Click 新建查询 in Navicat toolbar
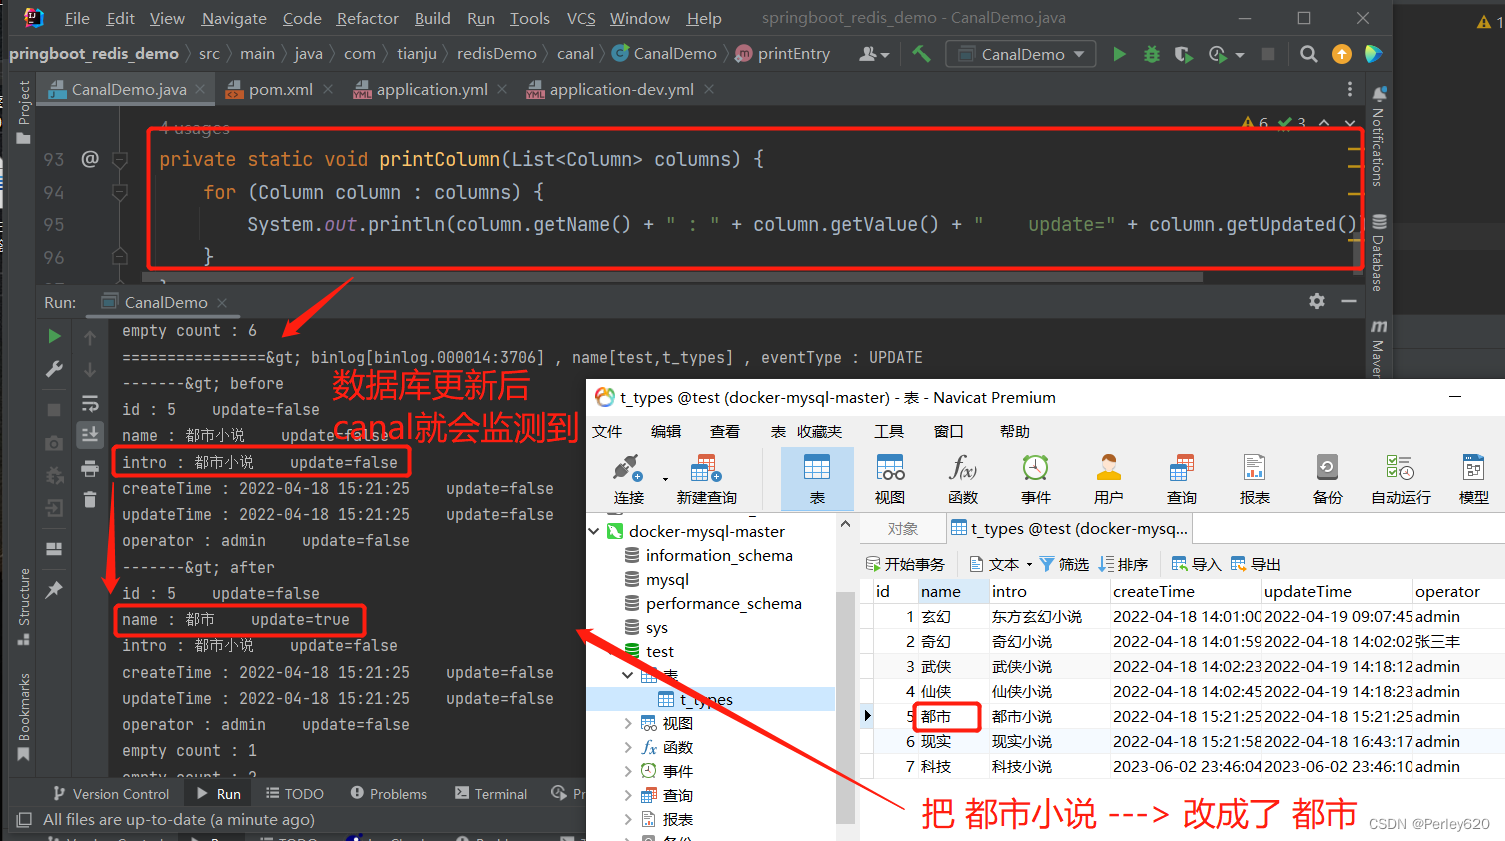Viewport: 1505px width, 841px height. point(706,479)
